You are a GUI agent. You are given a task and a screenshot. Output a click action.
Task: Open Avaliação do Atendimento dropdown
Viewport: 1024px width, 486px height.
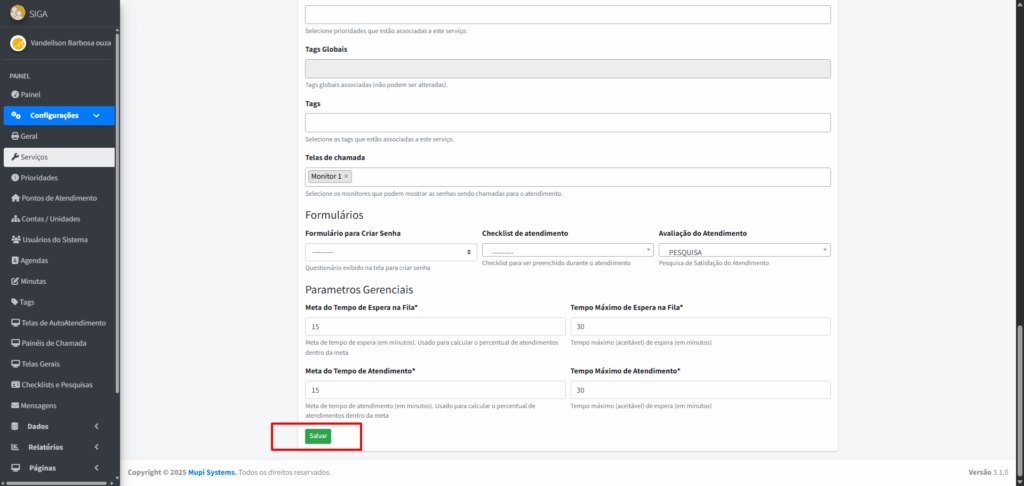coord(744,251)
